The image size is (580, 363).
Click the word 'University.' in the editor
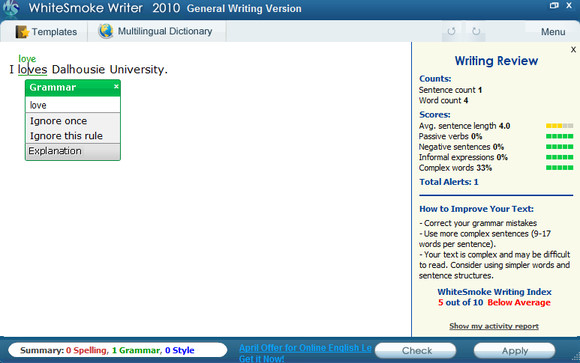coord(139,70)
